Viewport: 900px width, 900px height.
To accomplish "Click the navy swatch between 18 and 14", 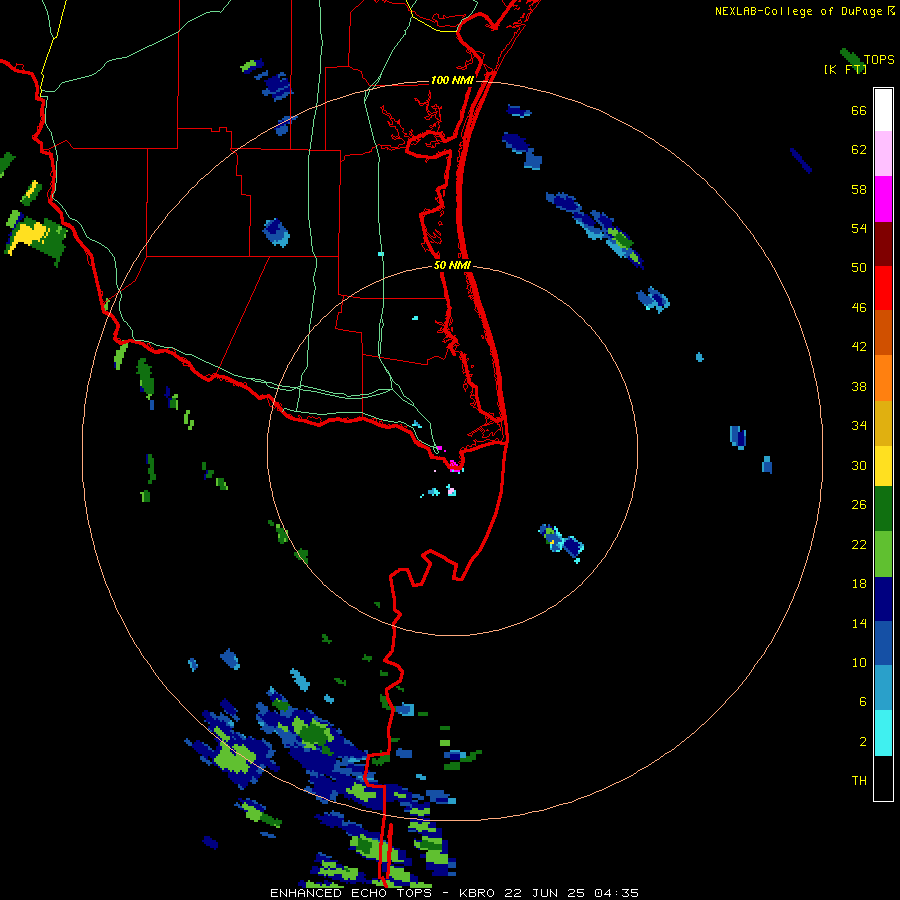I will [883, 599].
